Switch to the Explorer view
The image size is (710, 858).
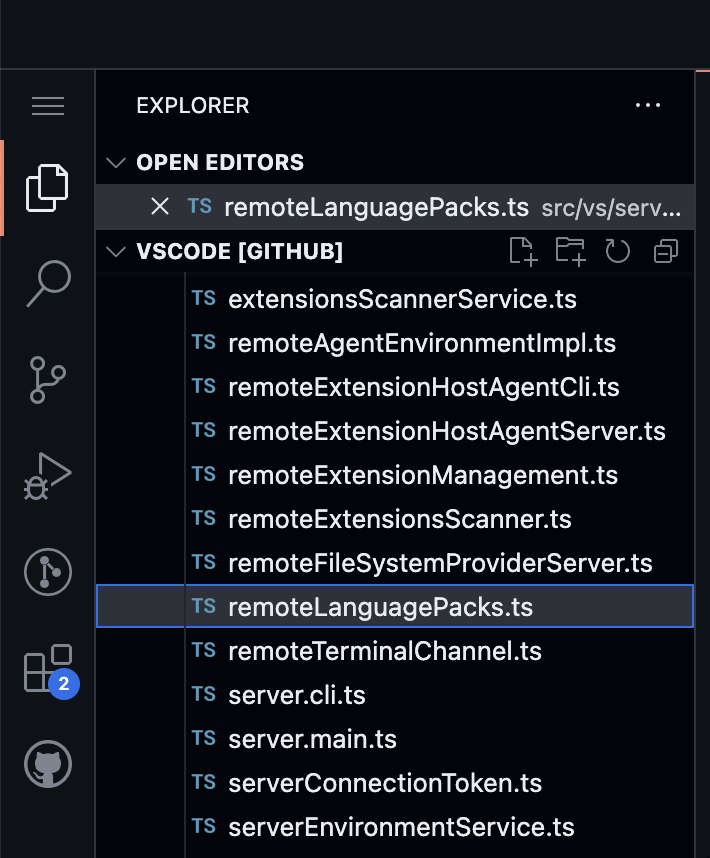[x=47, y=185]
